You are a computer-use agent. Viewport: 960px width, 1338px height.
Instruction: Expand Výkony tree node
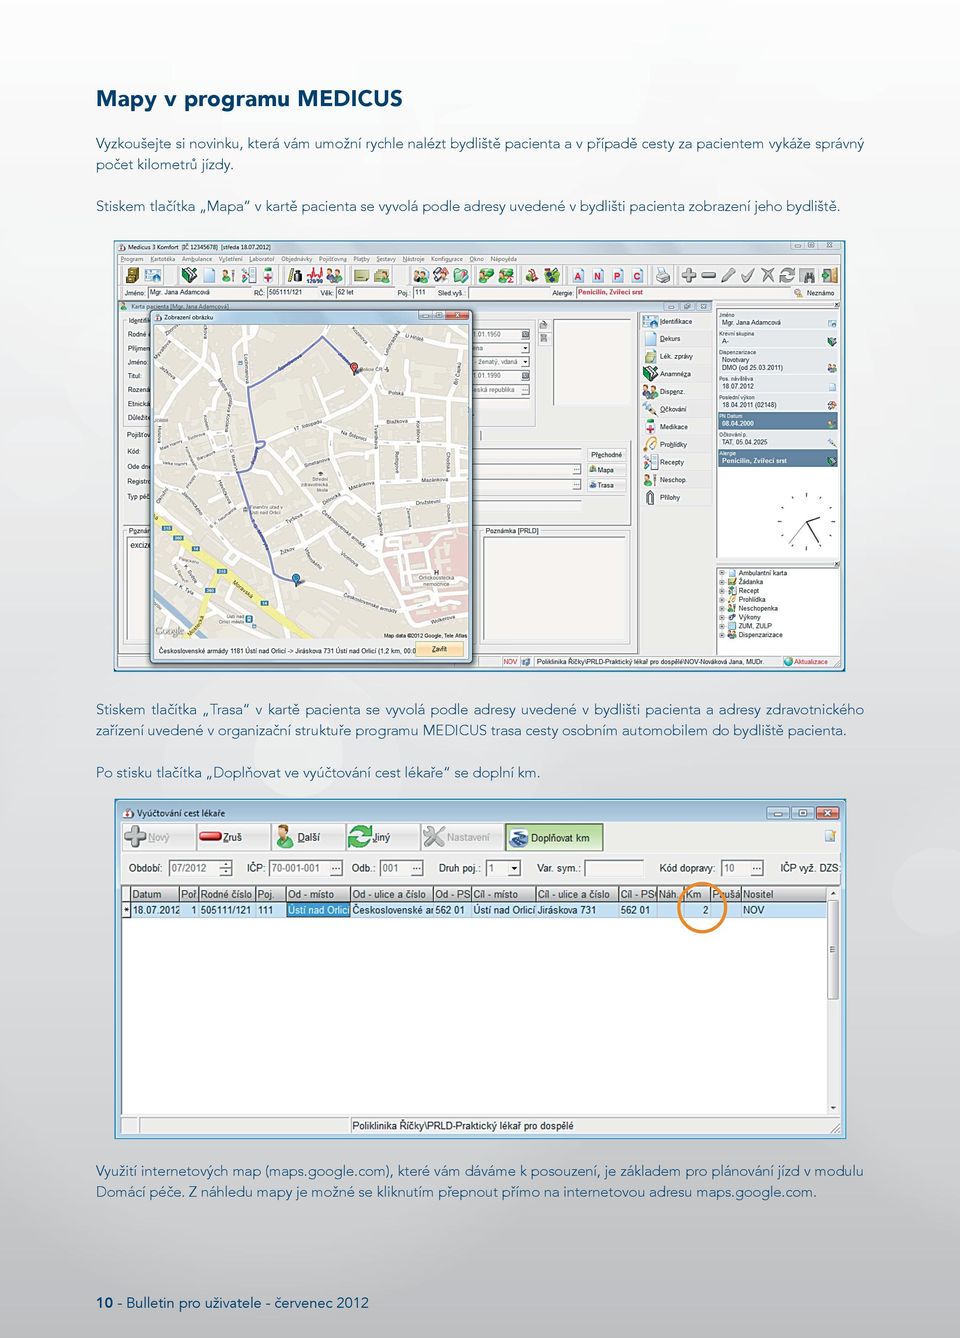(x=722, y=617)
